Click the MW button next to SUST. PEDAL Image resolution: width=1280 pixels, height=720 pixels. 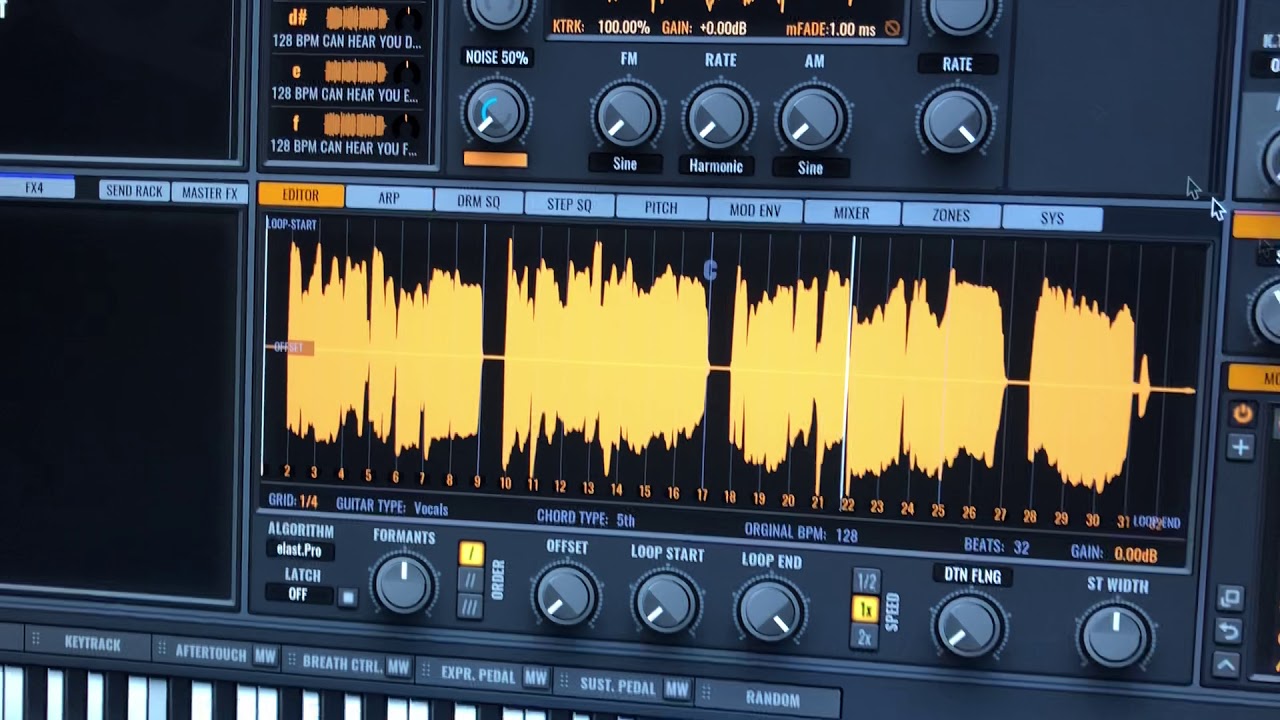coord(677,689)
